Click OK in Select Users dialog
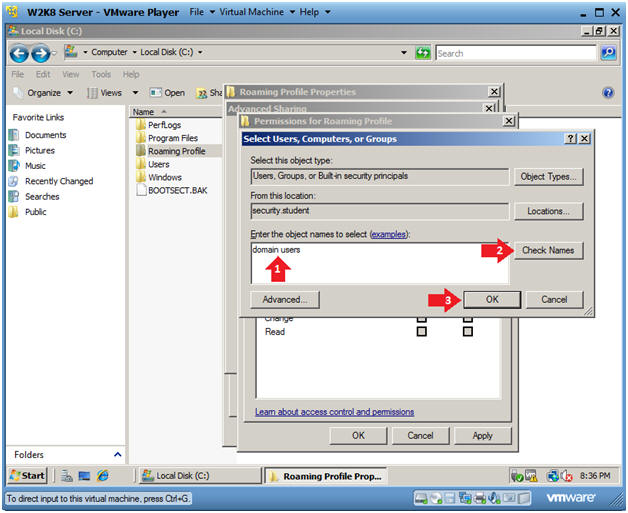The width and height of the screenshot is (628, 513). (492, 299)
